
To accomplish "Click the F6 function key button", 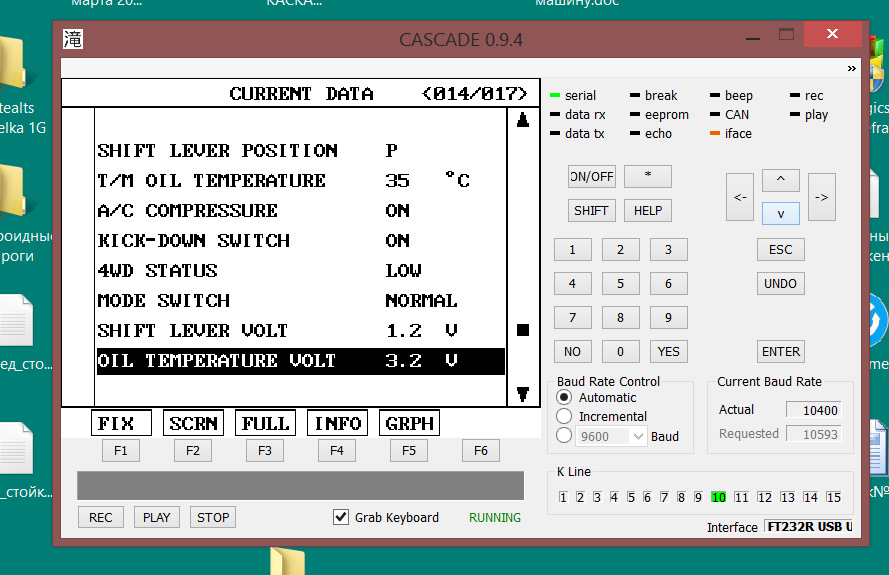I will pos(481,451).
